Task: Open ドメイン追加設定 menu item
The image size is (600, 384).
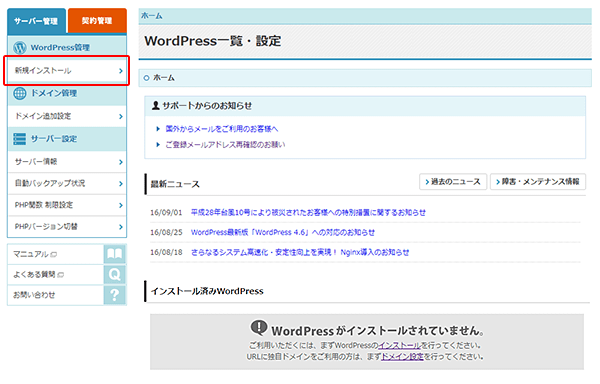Action: [67, 116]
